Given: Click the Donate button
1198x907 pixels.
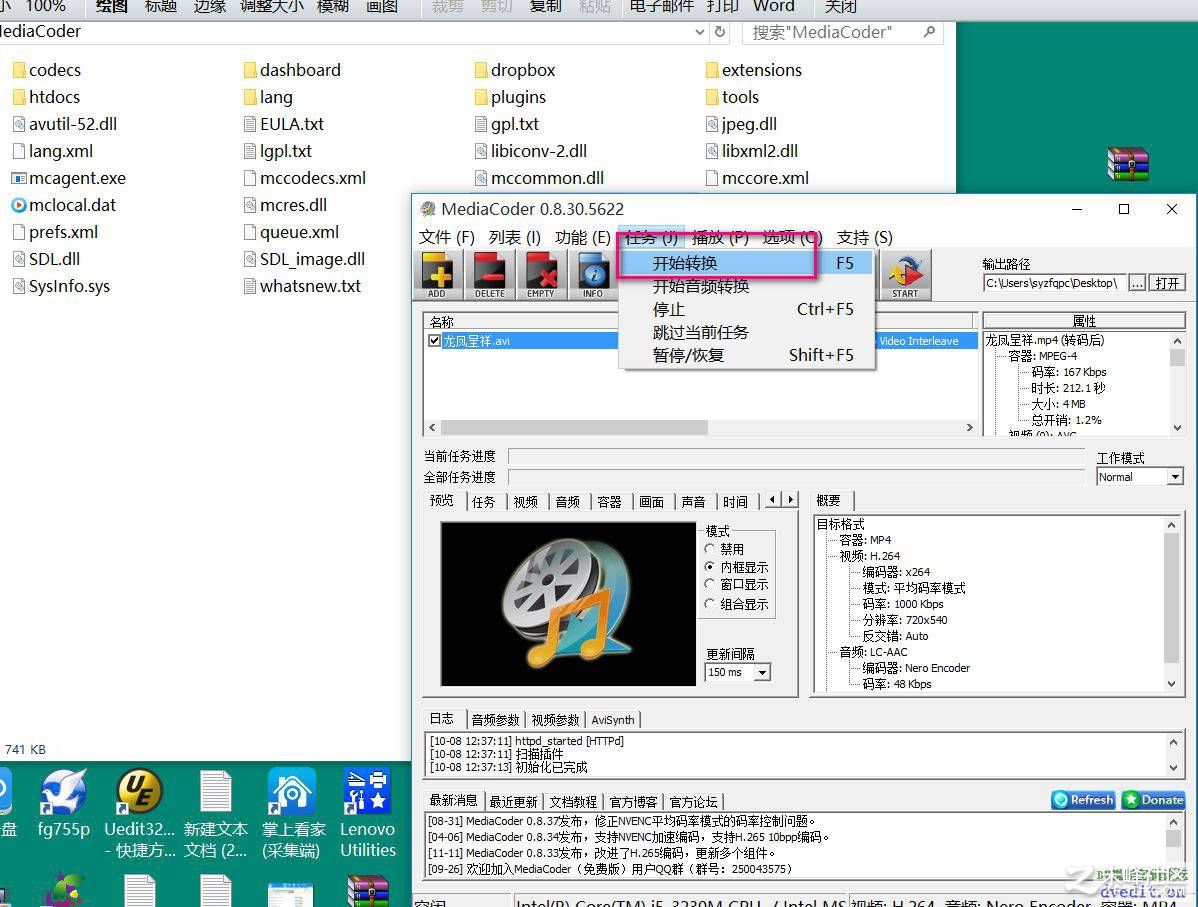Looking at the screenshot, I should pyautogui.click(x=1154, y=800).
